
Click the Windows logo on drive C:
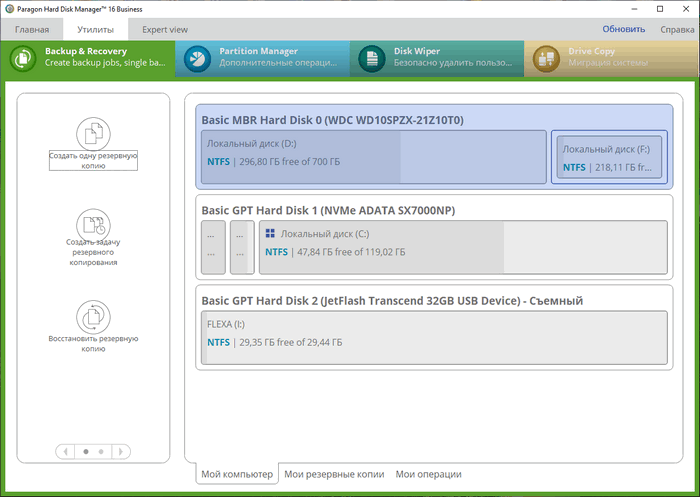270,233
